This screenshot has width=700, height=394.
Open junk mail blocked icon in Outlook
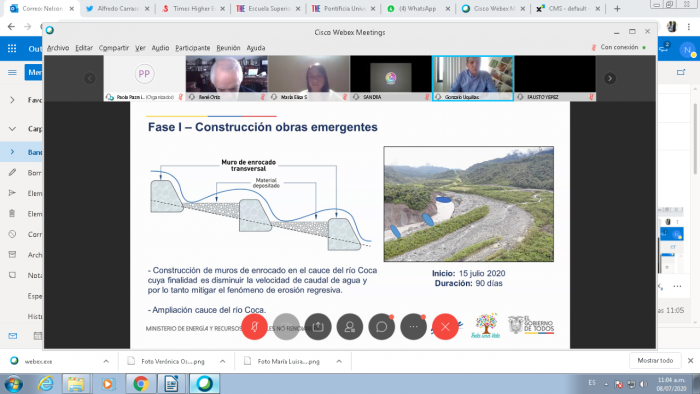click(12, 234)
